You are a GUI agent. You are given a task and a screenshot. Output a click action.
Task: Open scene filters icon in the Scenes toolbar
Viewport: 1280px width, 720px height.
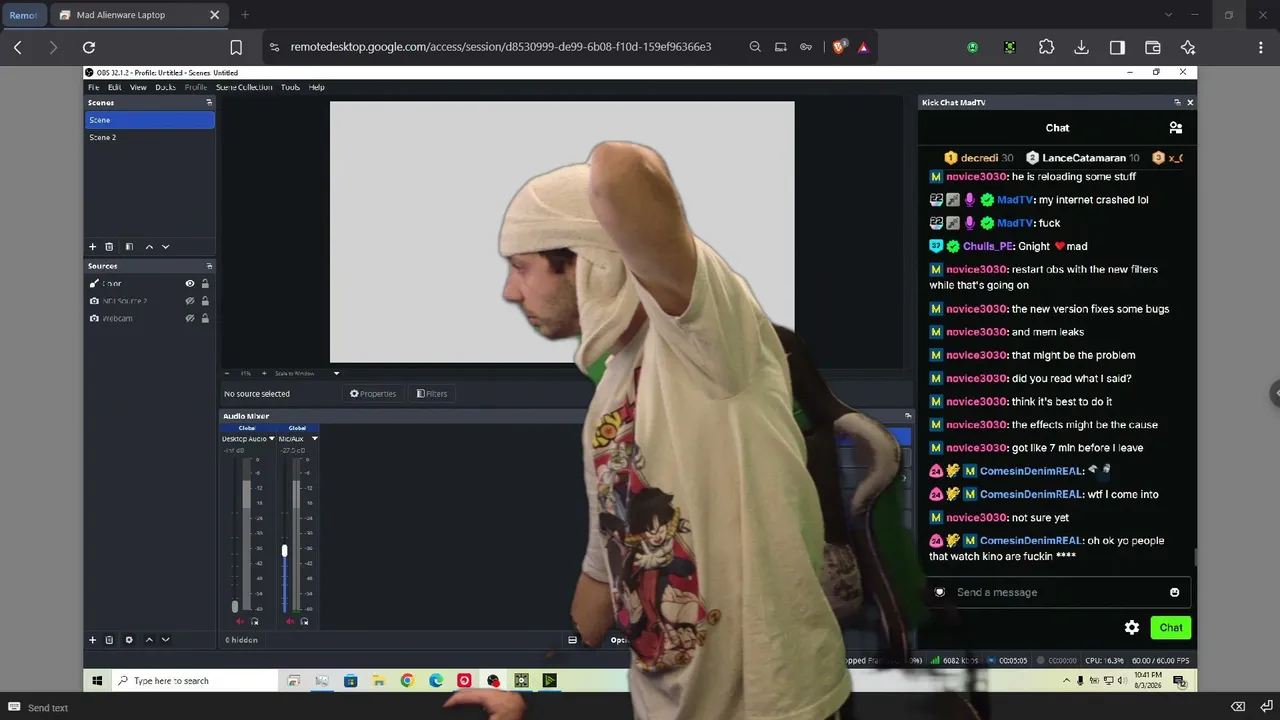click(129, 247)
